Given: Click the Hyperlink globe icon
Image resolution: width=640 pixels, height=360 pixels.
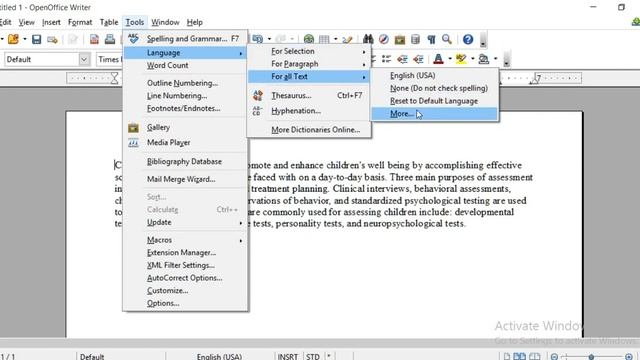Looking at the screenshot, I should pyautogui.click(x=309, y=39).
